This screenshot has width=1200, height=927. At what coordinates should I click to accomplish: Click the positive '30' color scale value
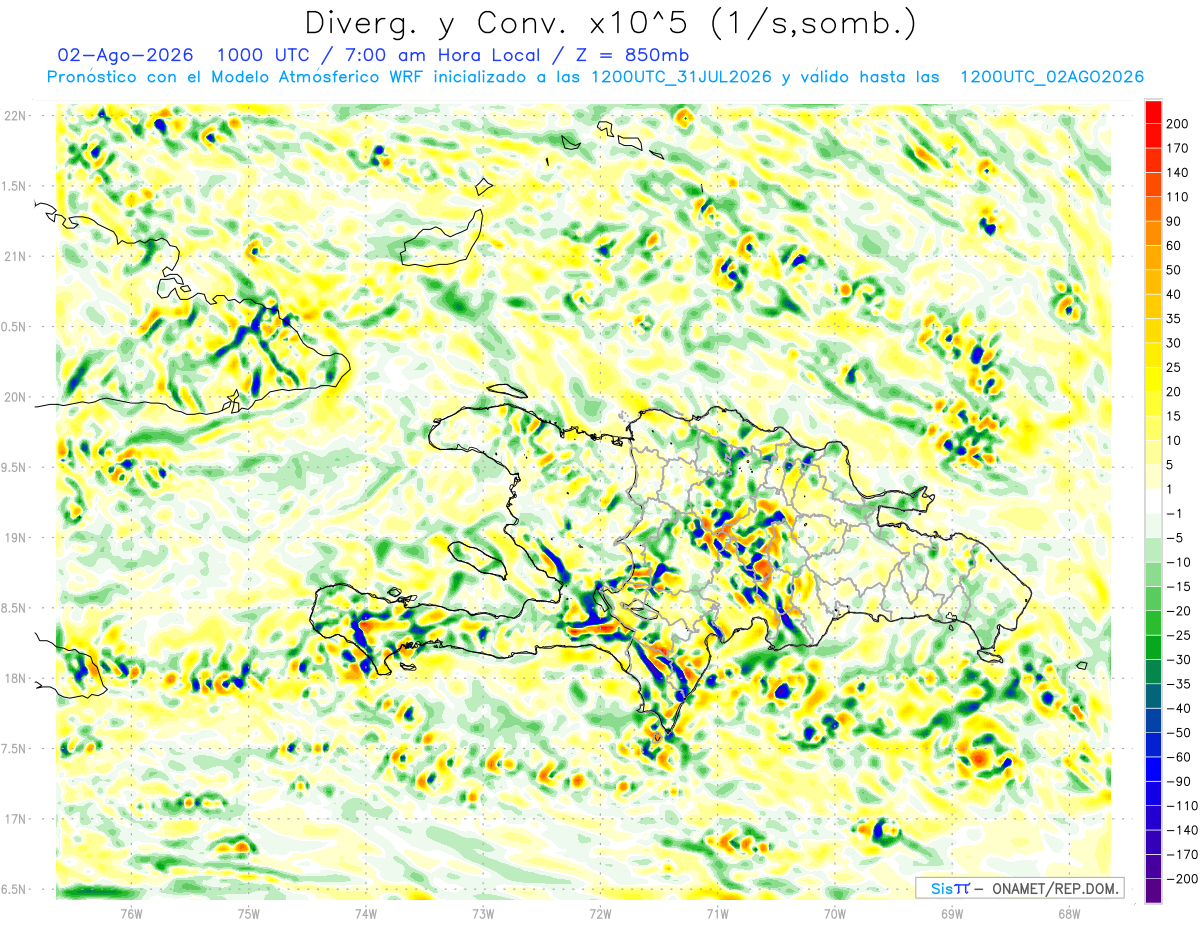coord(1176,343)
